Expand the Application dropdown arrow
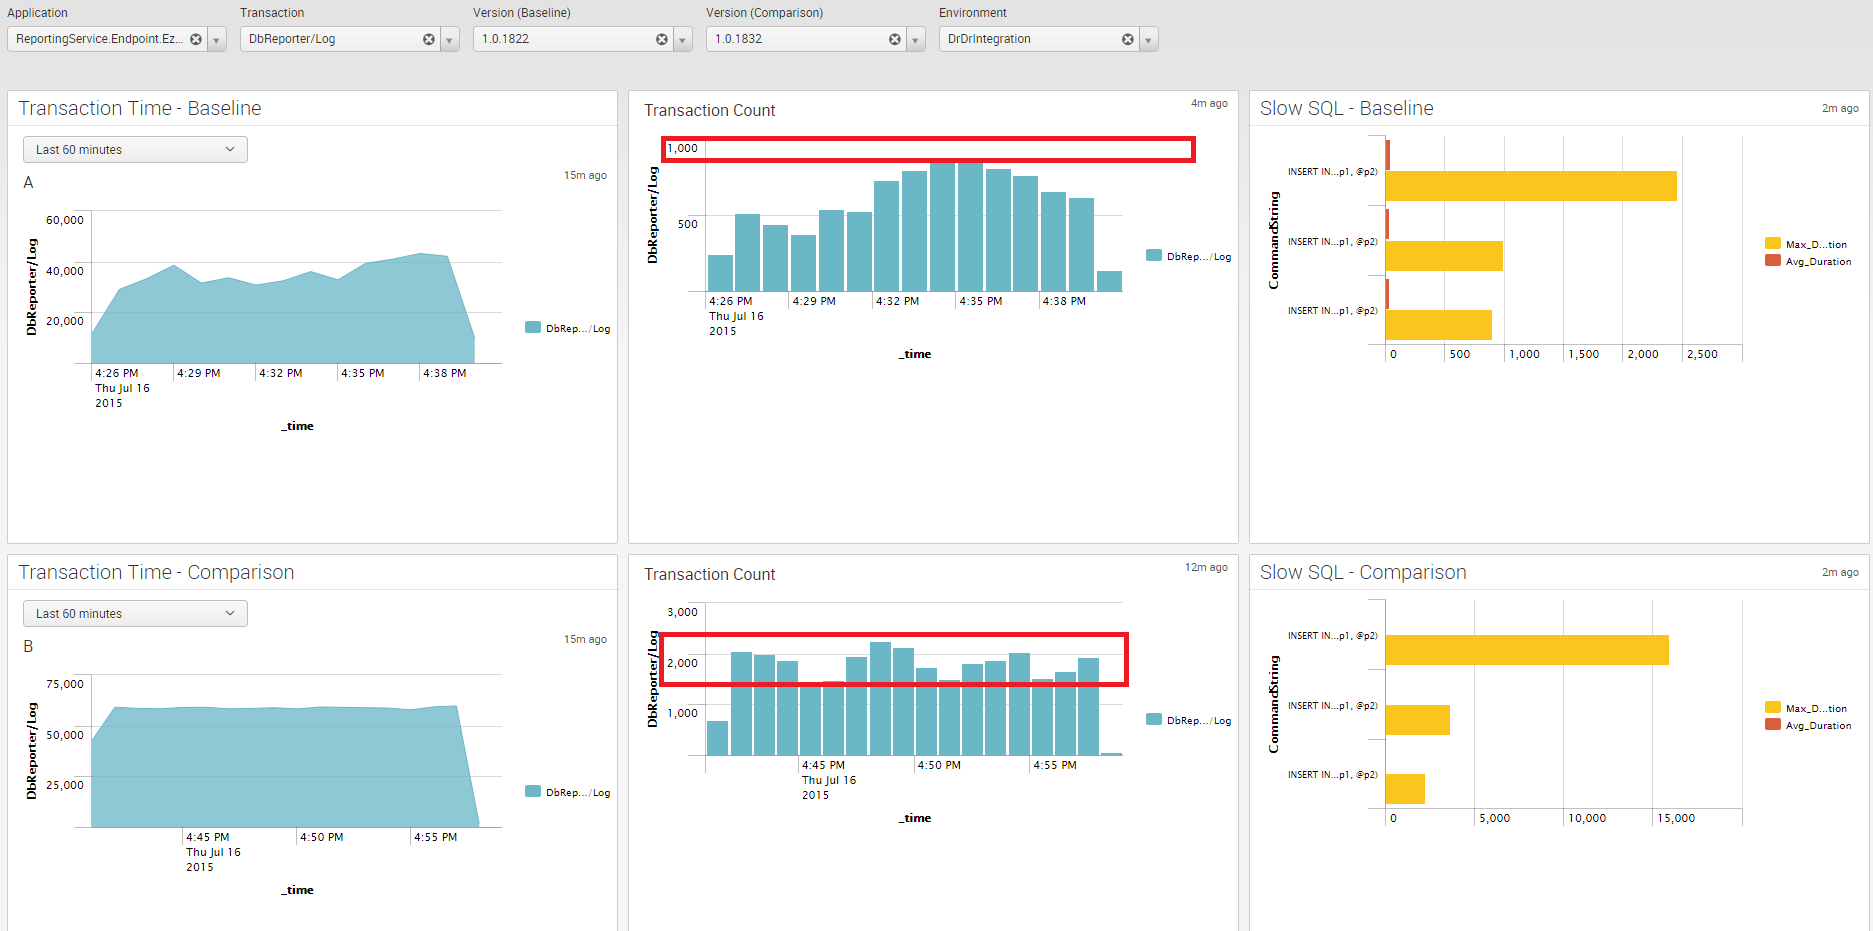The height and width of the screenshot is (931, 1873). (x=217, y=40)
